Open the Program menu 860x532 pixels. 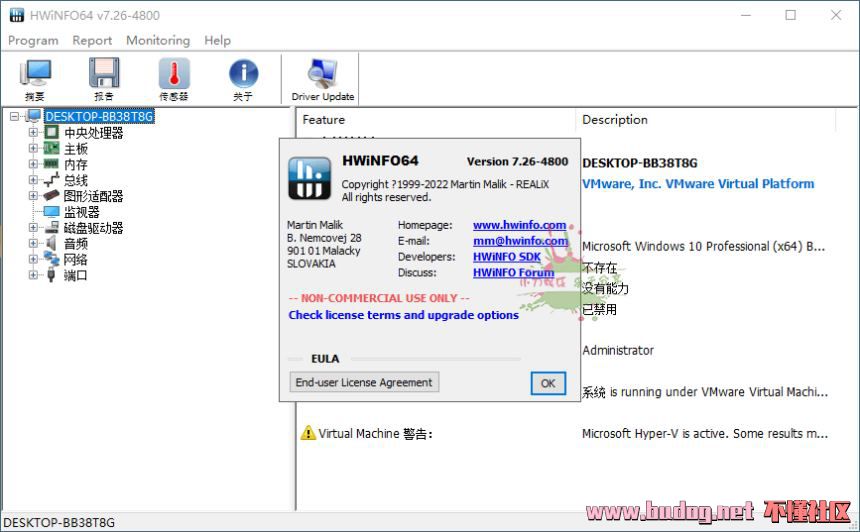click(x=33, y=40)
